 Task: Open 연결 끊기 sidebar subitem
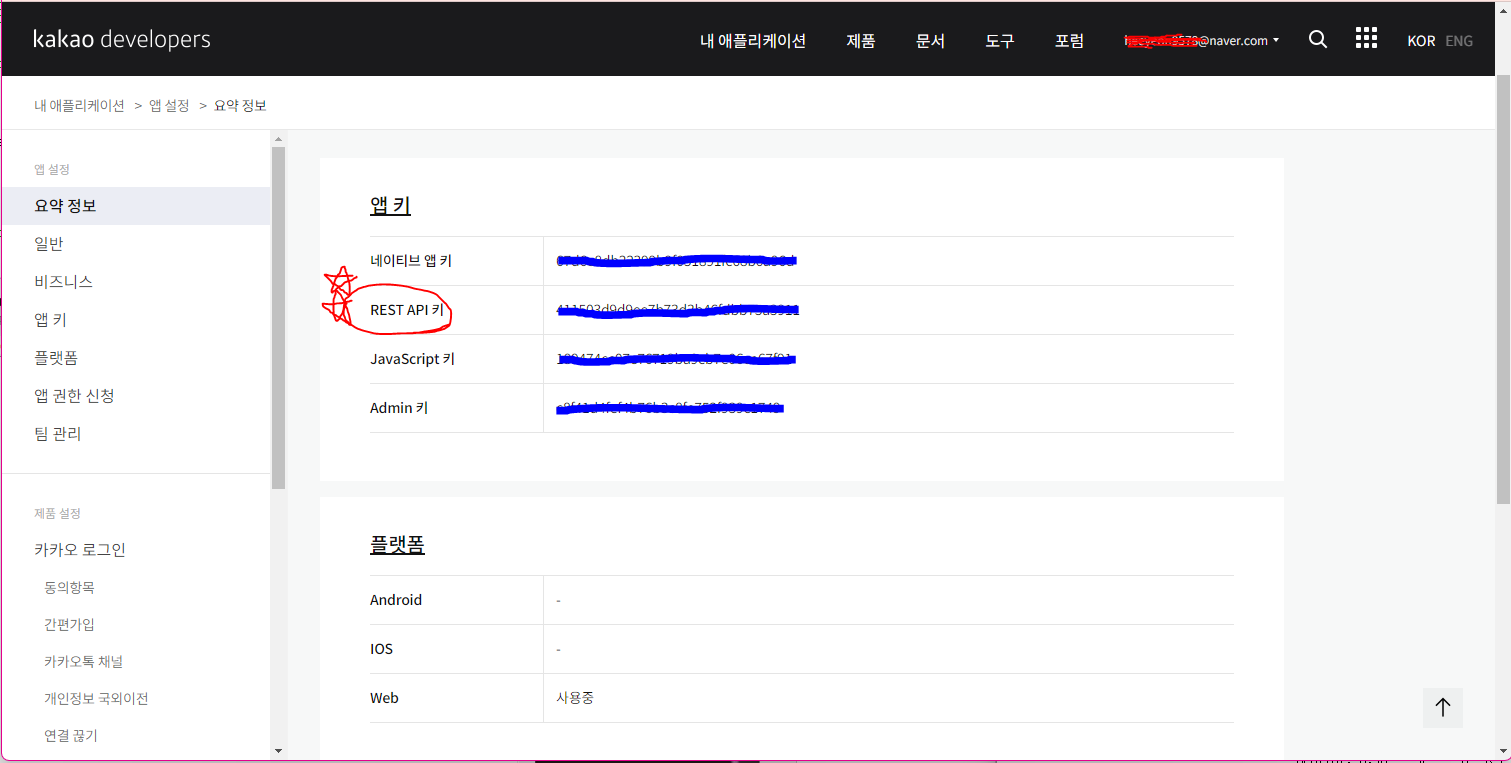coord(71,736)
